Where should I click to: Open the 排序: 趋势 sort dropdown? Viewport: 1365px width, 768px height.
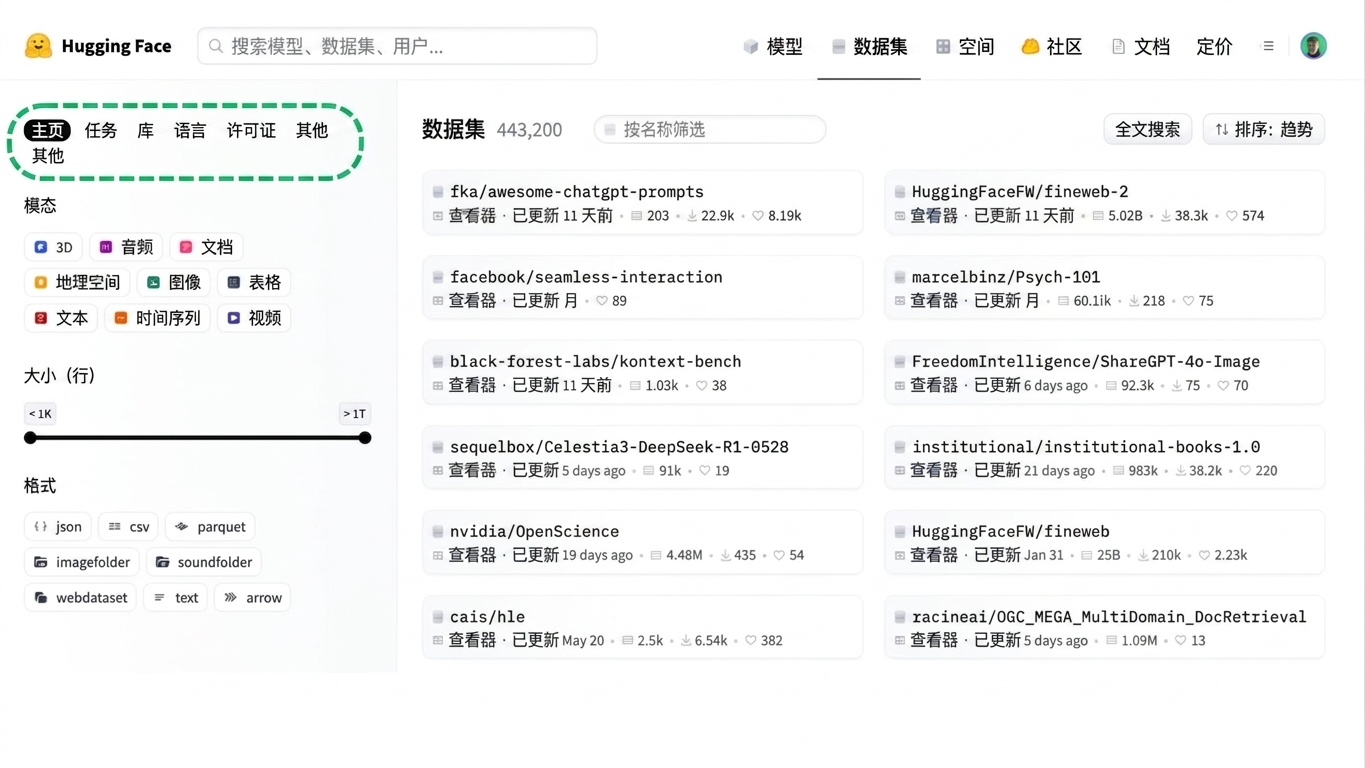[1264, 130]
